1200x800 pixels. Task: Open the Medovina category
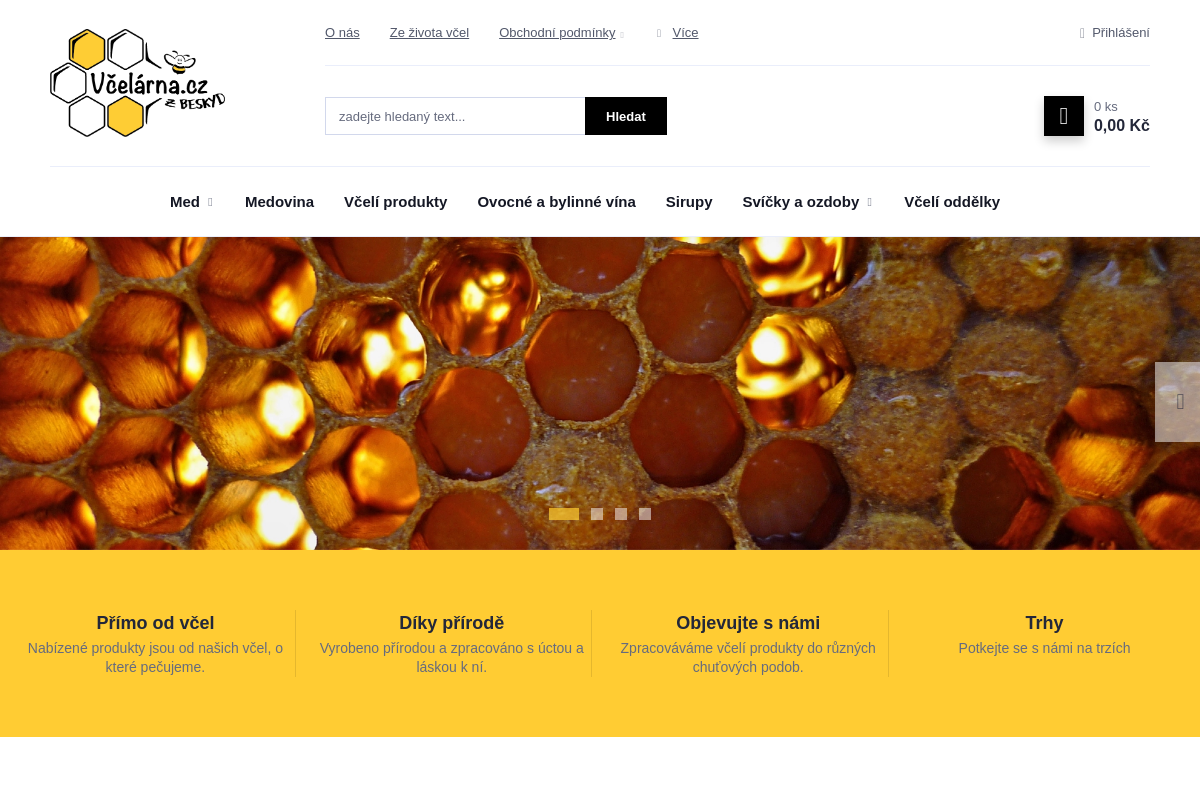279,202
